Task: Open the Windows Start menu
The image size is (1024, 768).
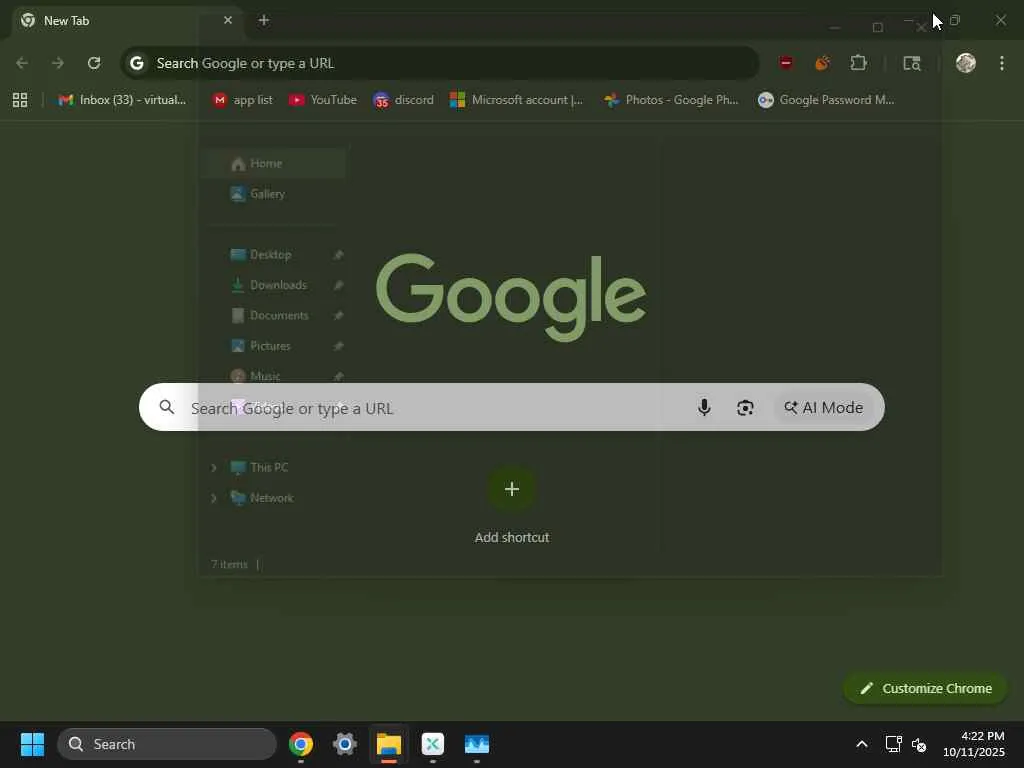Action: pos(32,744)
